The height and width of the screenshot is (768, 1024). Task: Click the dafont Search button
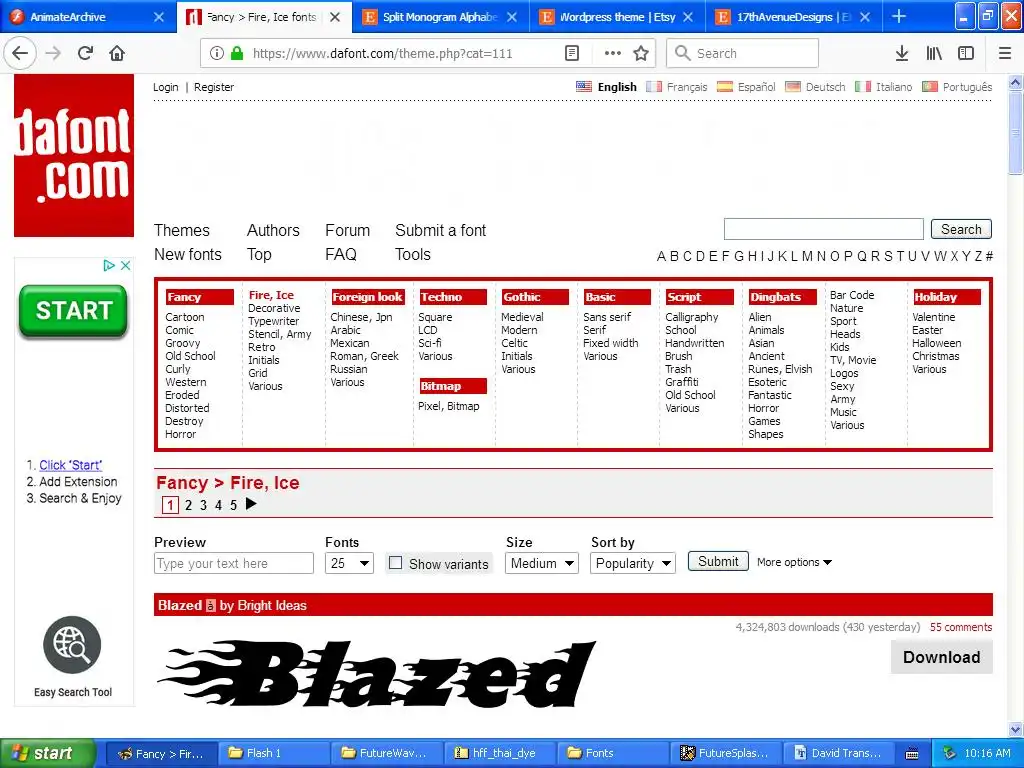coord(961,229)
